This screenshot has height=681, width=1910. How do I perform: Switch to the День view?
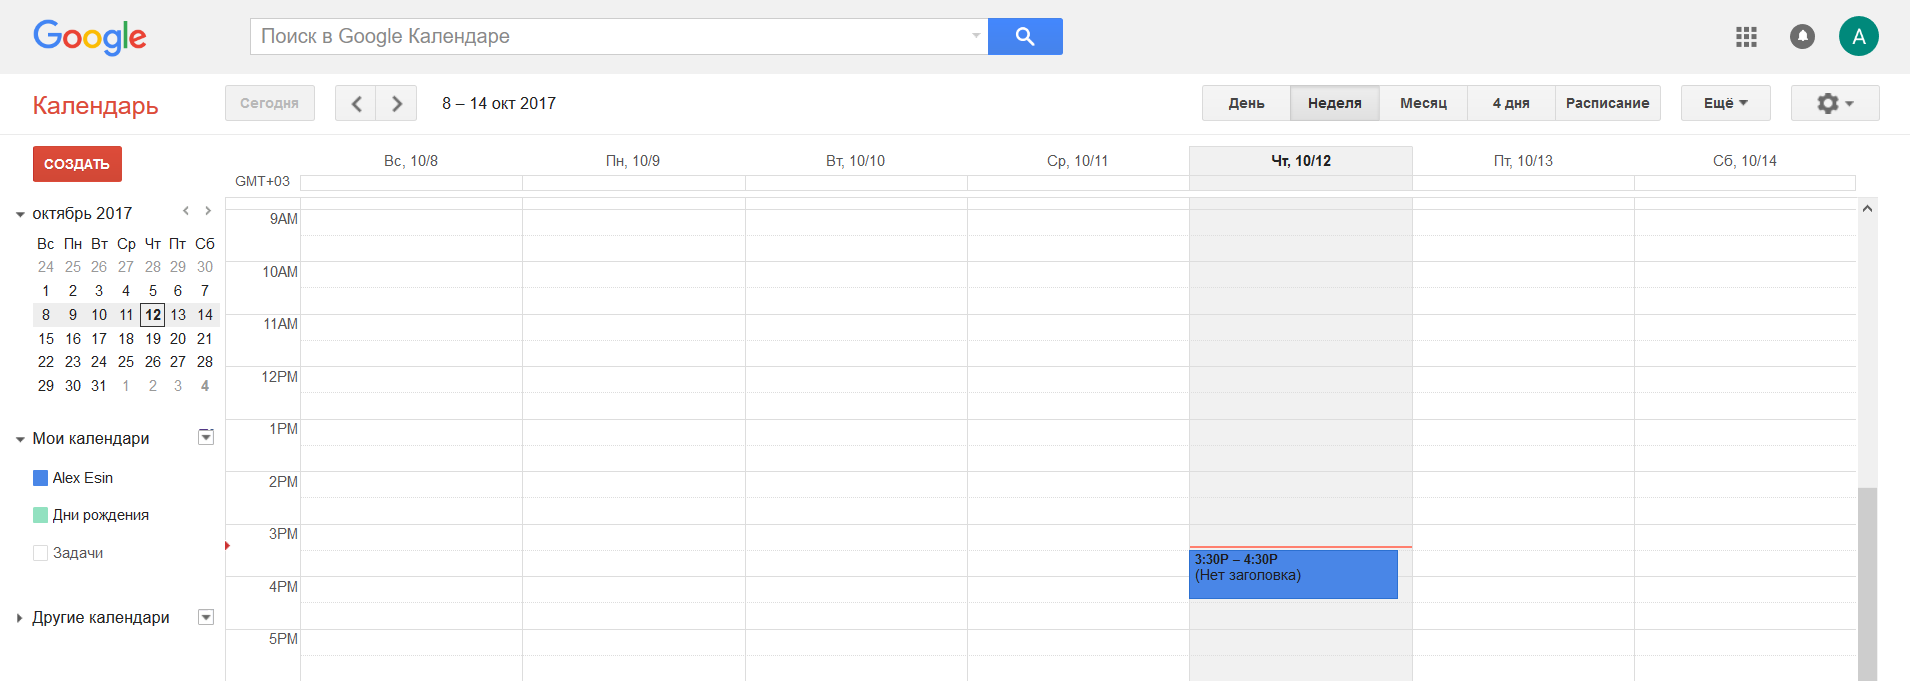[1246, 103]
